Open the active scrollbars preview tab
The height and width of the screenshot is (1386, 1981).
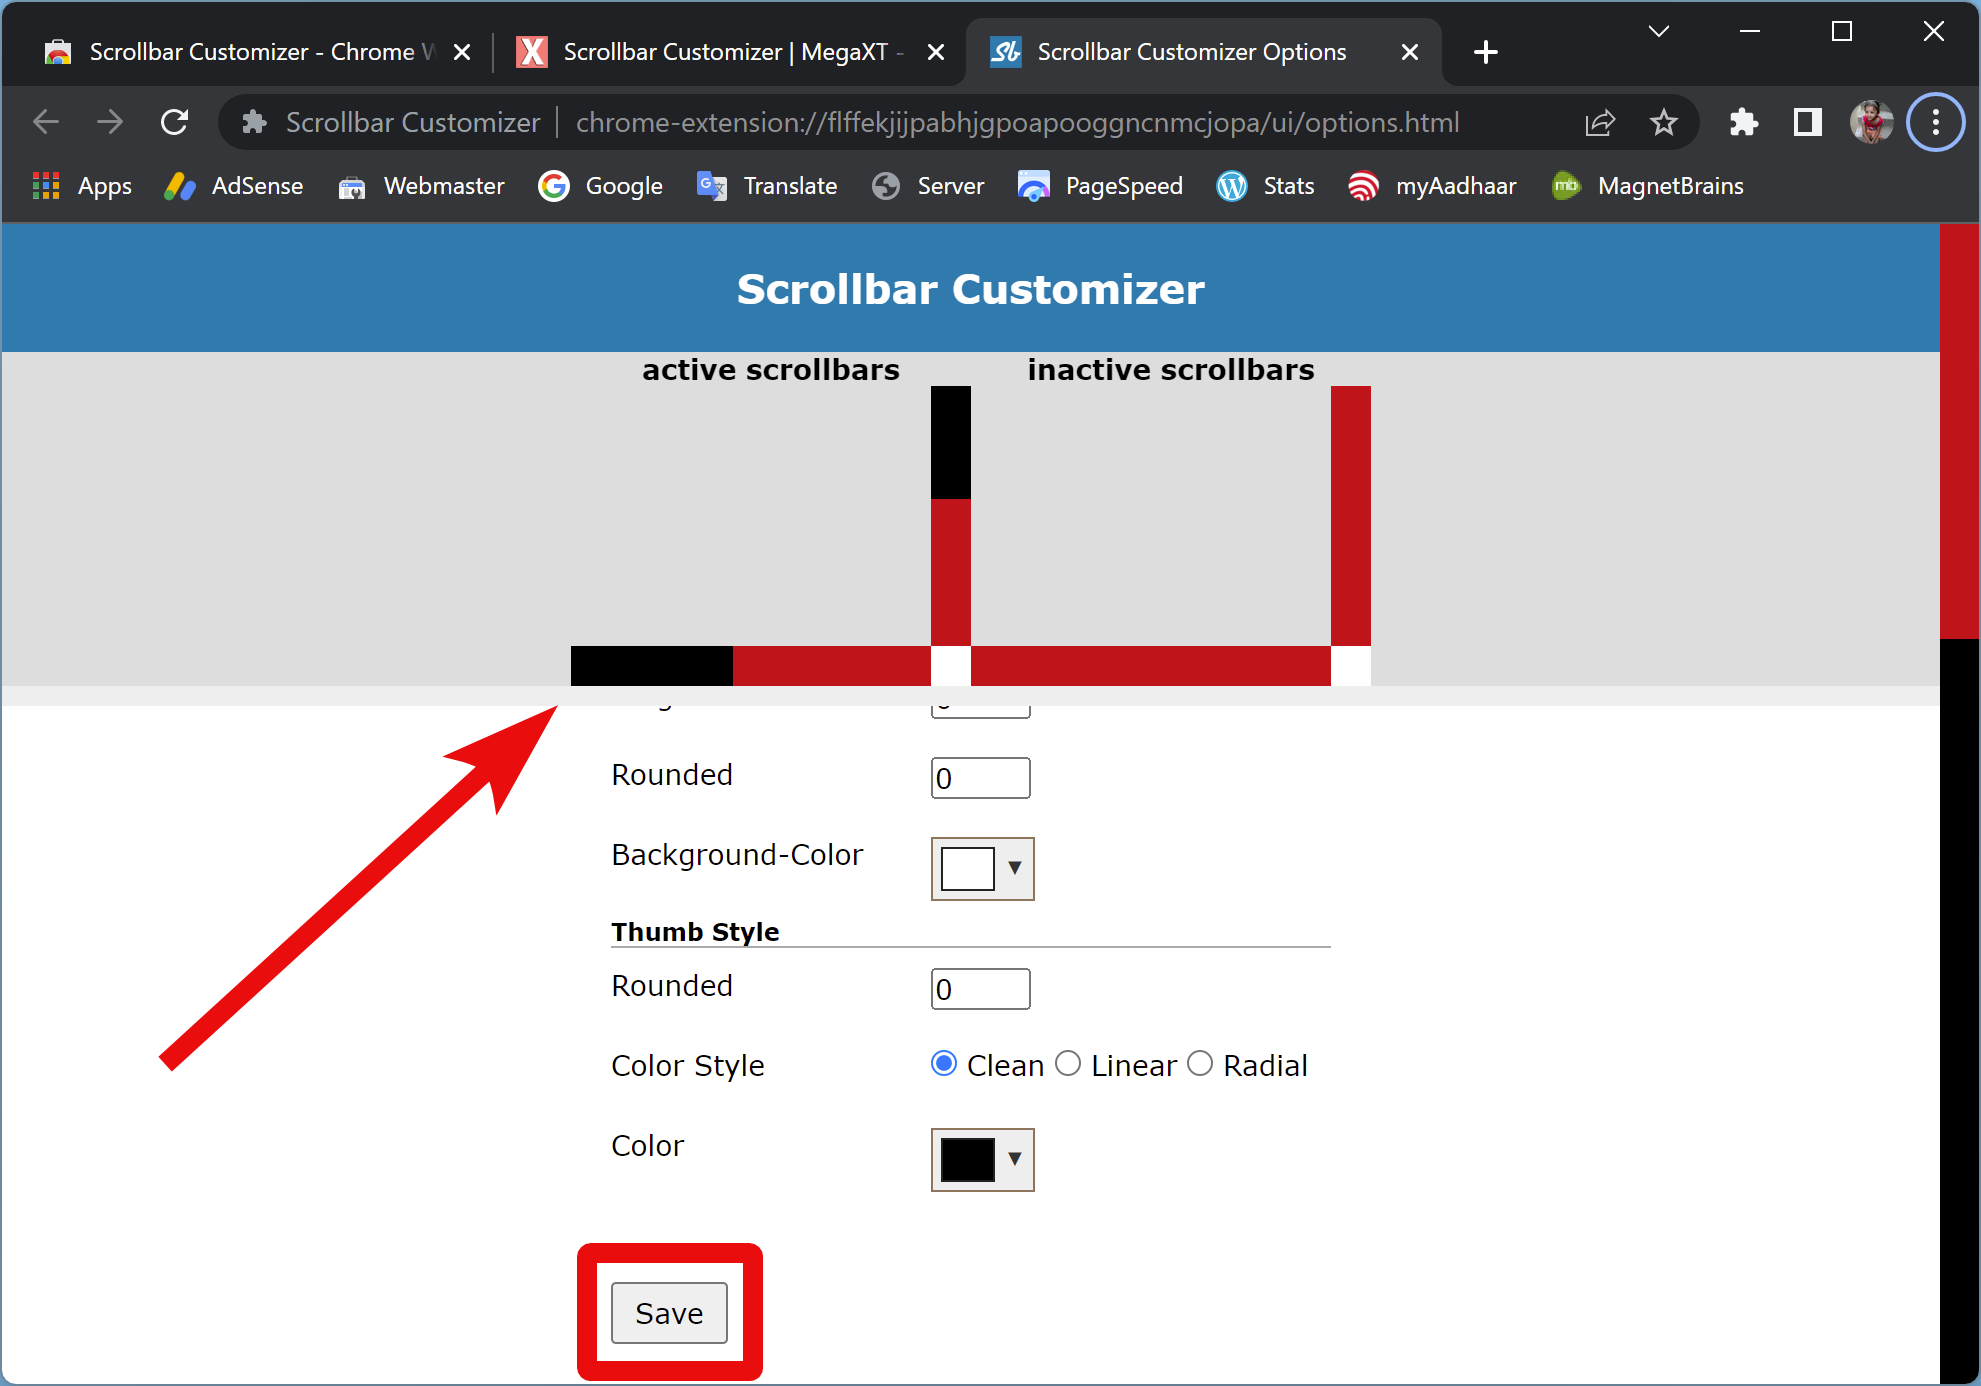tap(768, 370)
